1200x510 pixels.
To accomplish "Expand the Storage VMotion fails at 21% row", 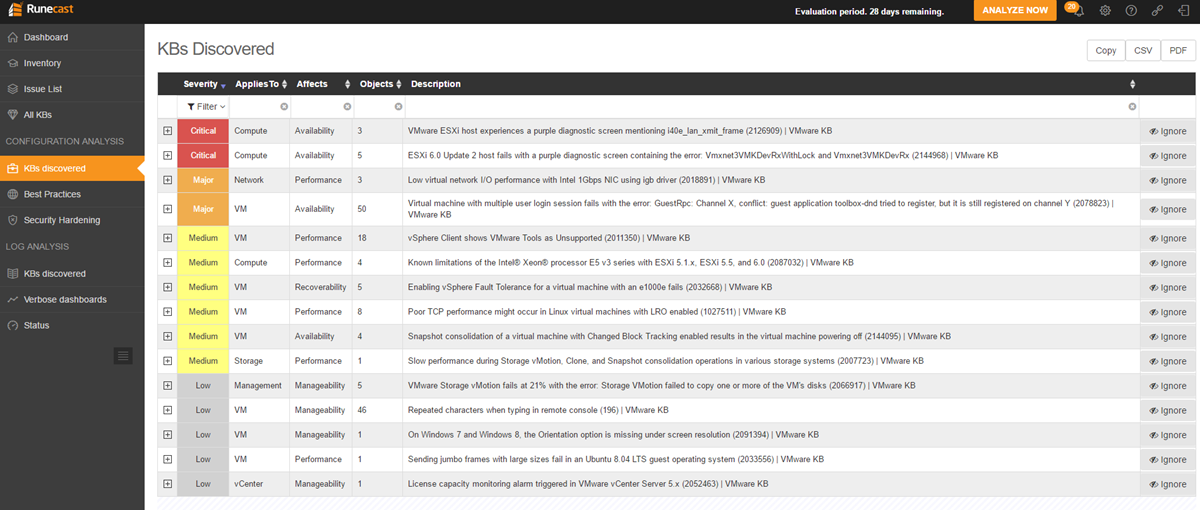I will (x=167, y=385).
